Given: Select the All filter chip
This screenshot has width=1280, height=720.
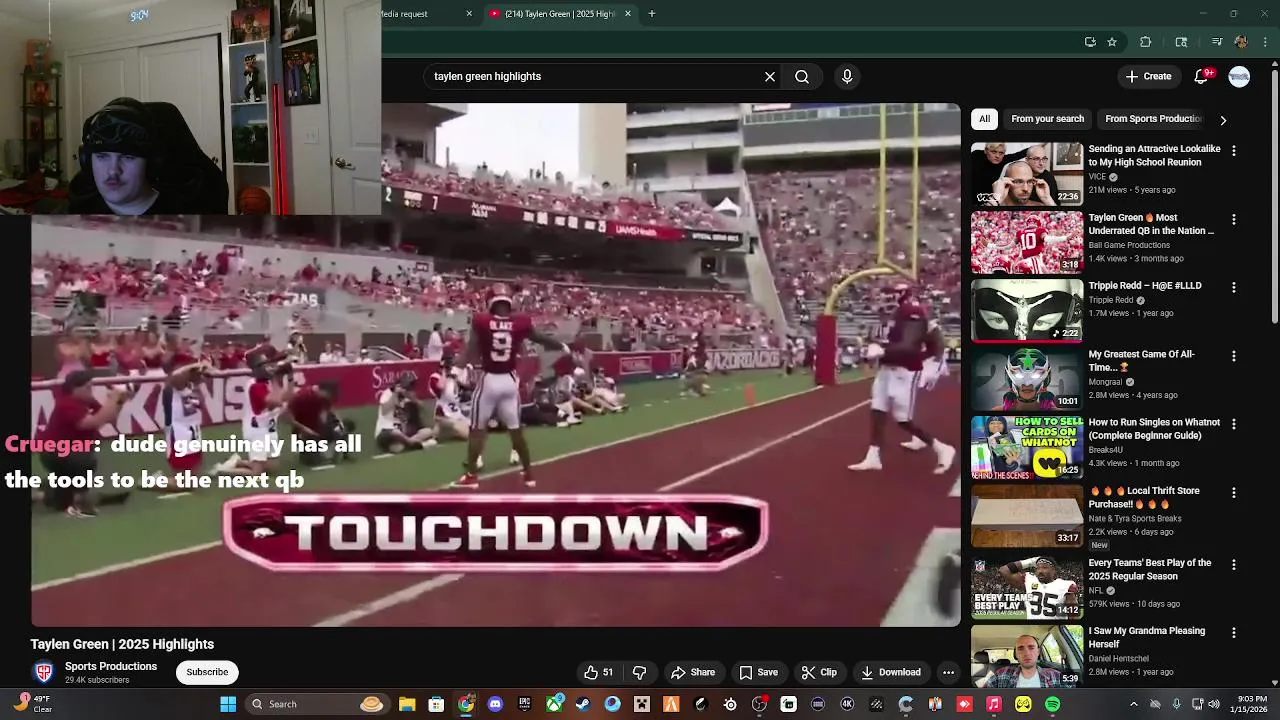Looking at the screenshot, I should (984, 119).
